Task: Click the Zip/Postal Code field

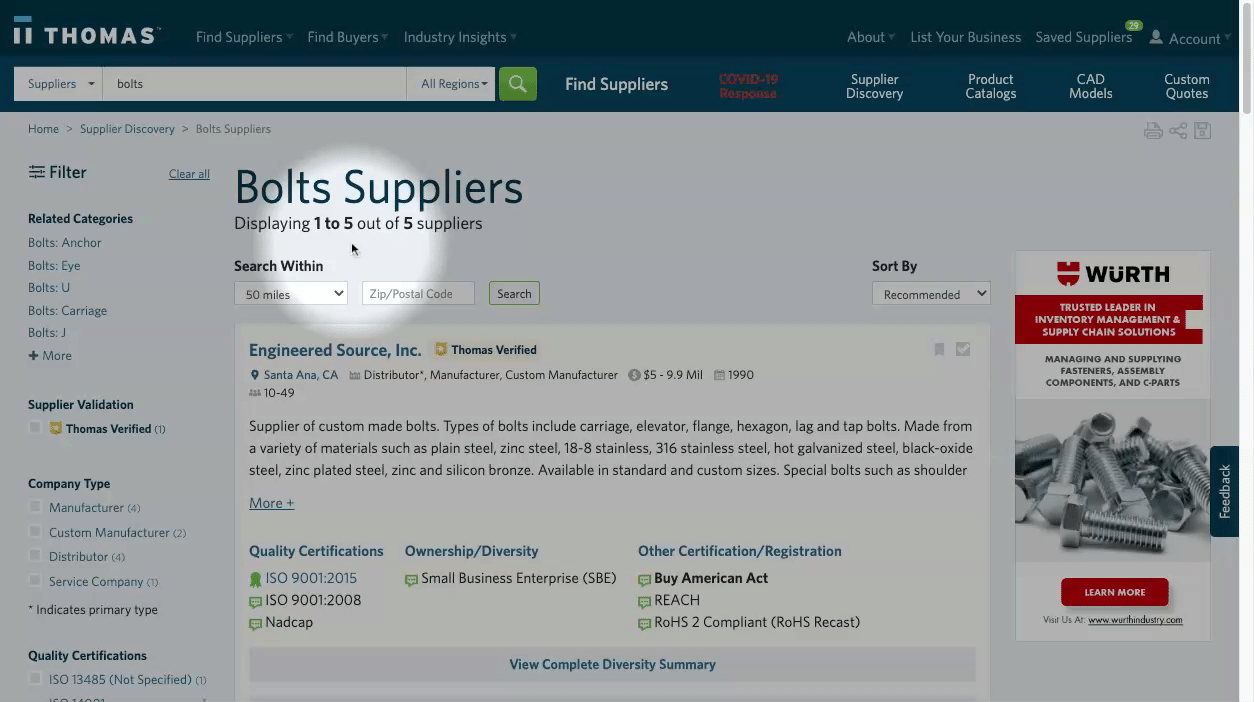Action: 418,294
